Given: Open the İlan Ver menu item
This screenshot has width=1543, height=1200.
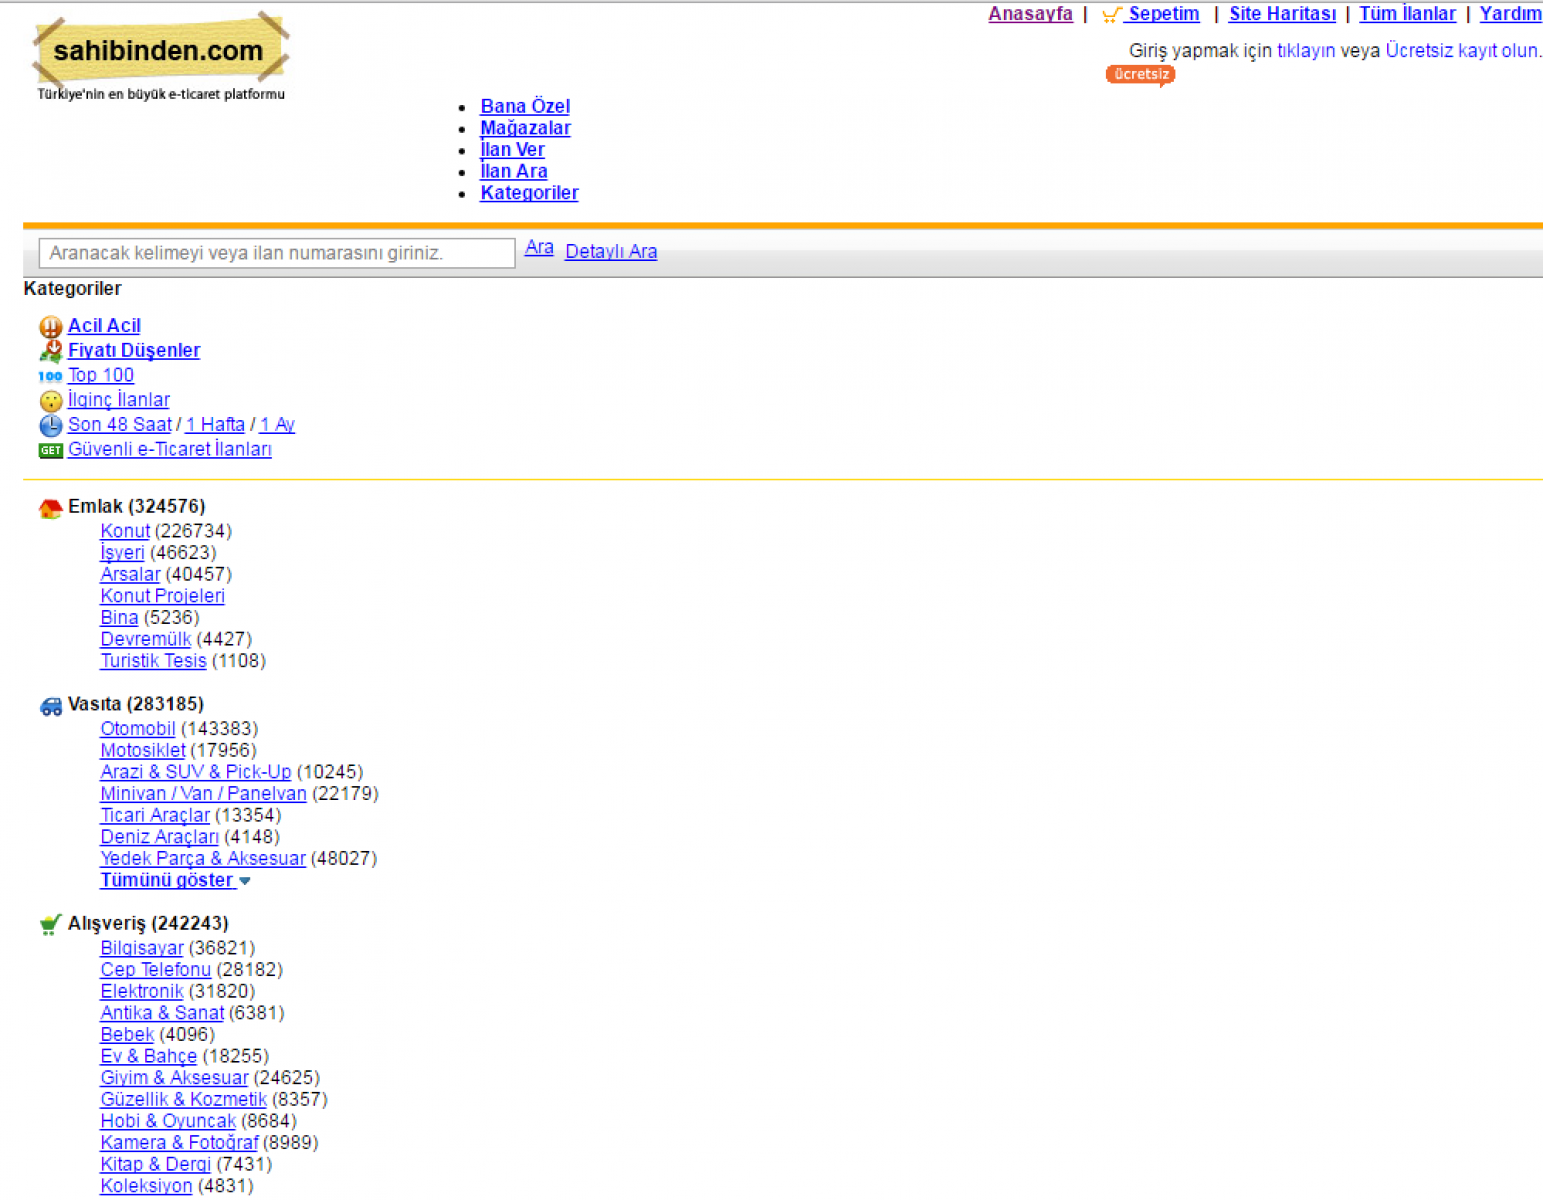Looking at the screenshot, I should pyautogui.click(x=512, y=150).
